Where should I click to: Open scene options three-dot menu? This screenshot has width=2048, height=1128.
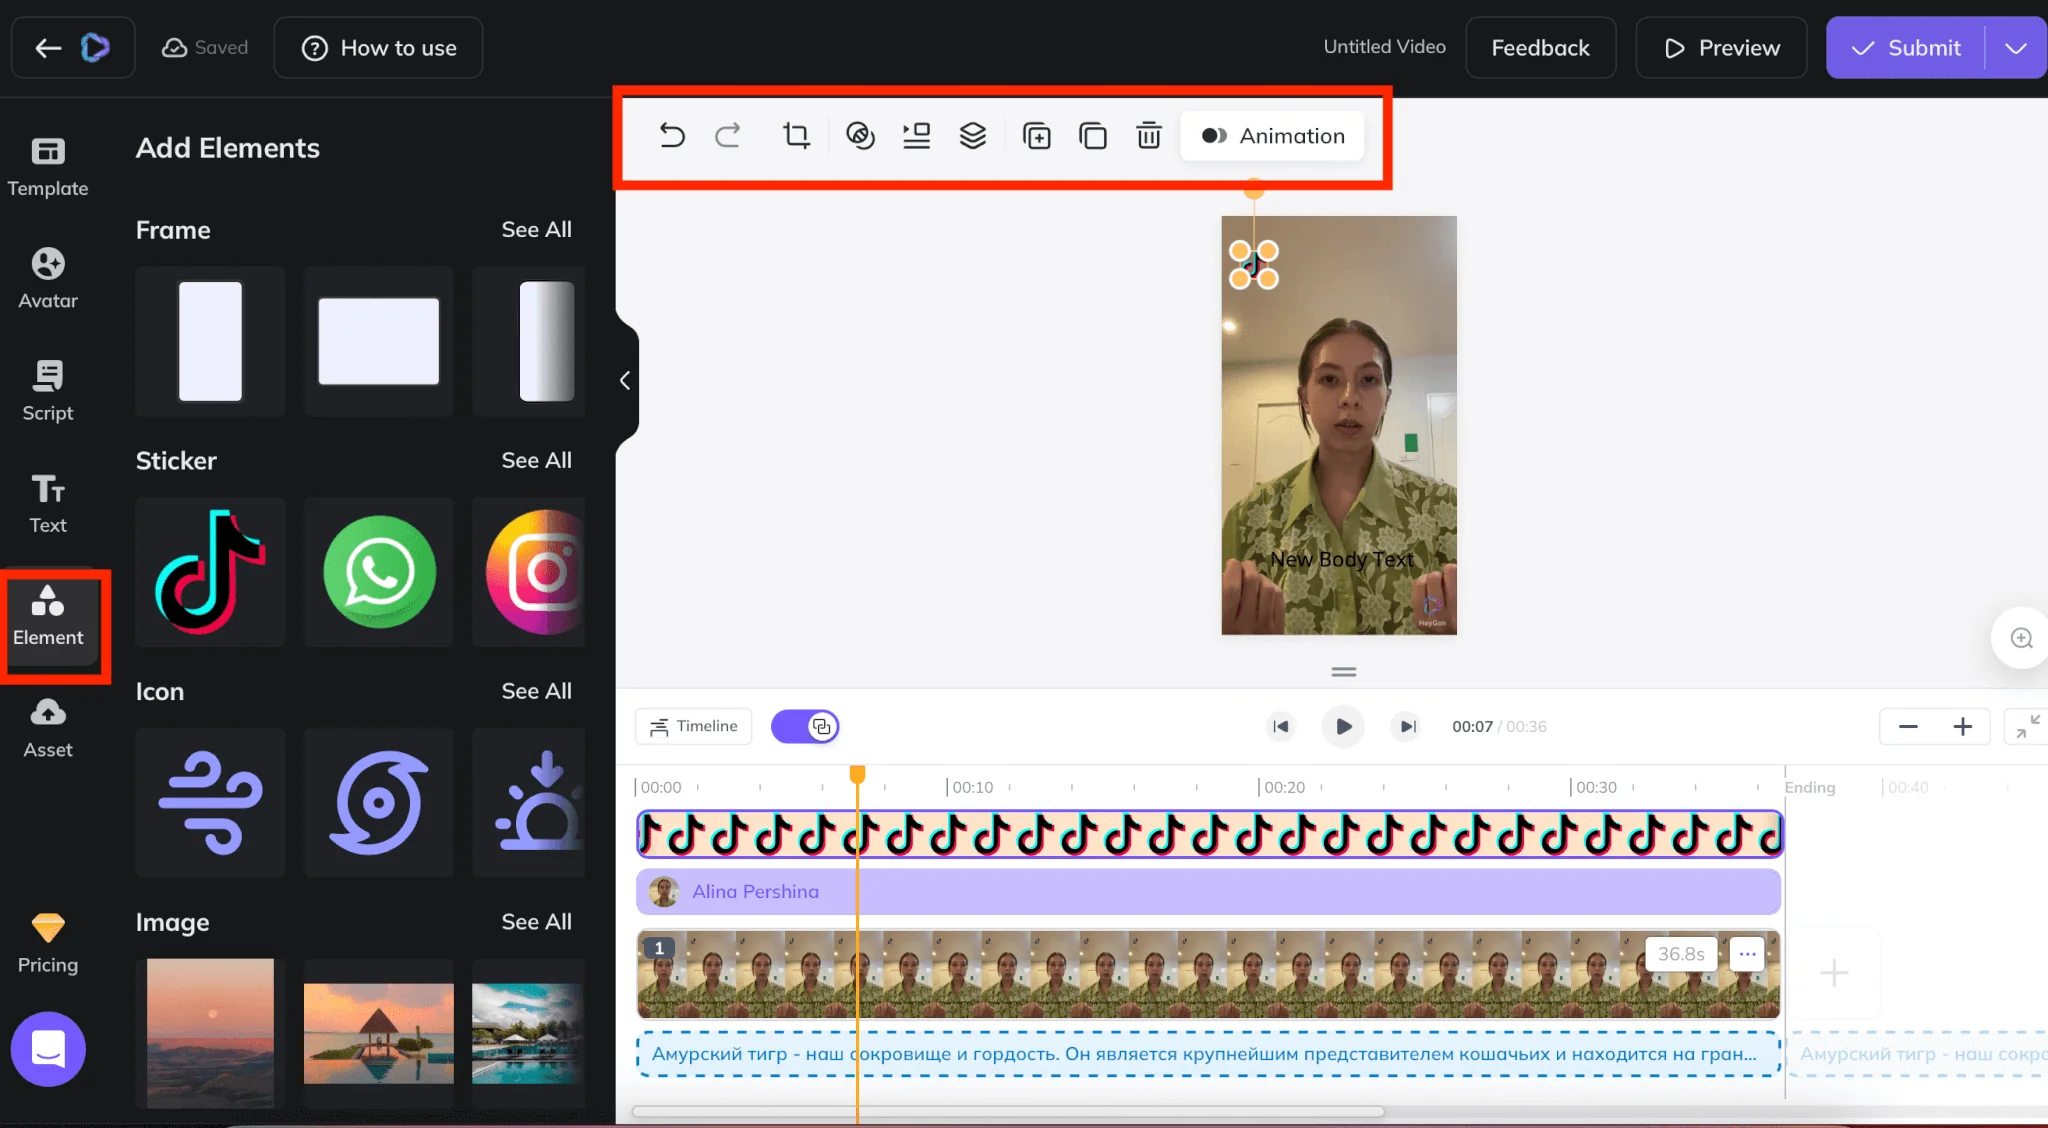[1747, 954]
